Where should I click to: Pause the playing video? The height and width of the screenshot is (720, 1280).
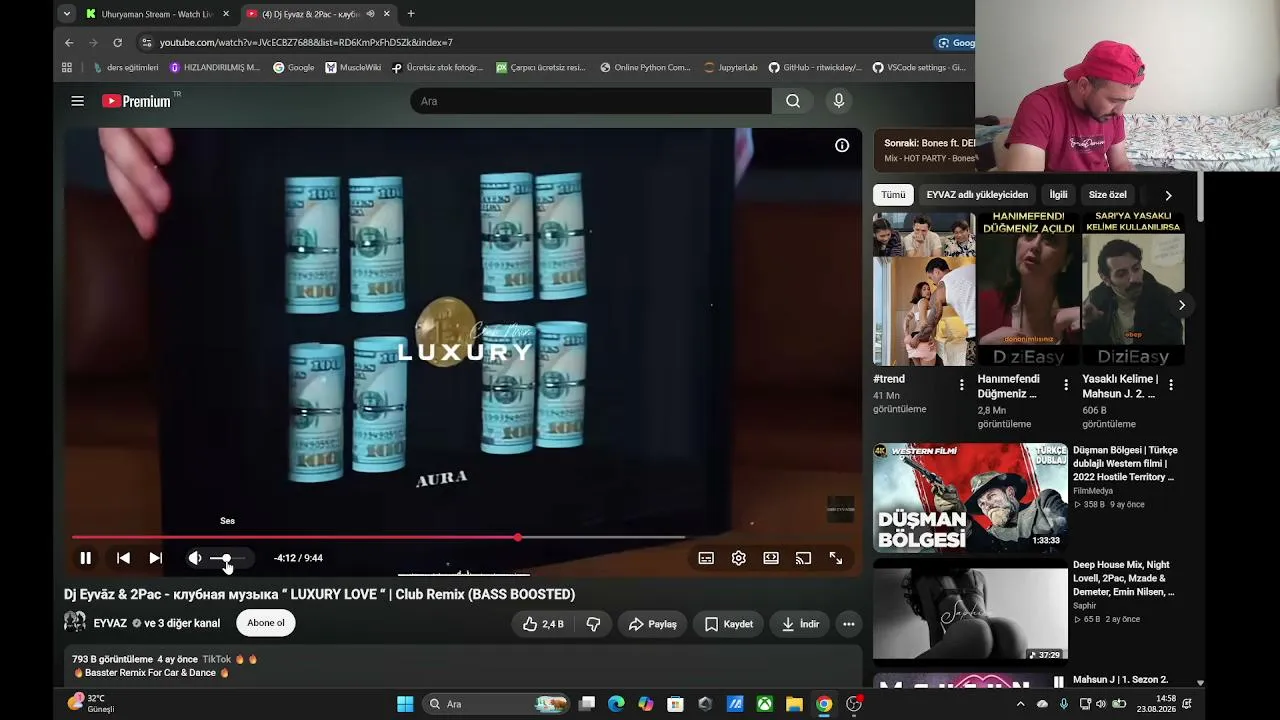(x=86, y=558)
